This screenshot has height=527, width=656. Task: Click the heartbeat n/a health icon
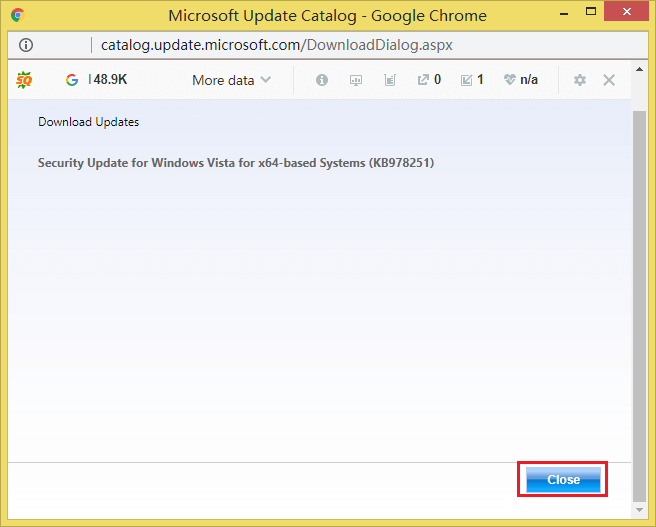(x=521, y=79)
